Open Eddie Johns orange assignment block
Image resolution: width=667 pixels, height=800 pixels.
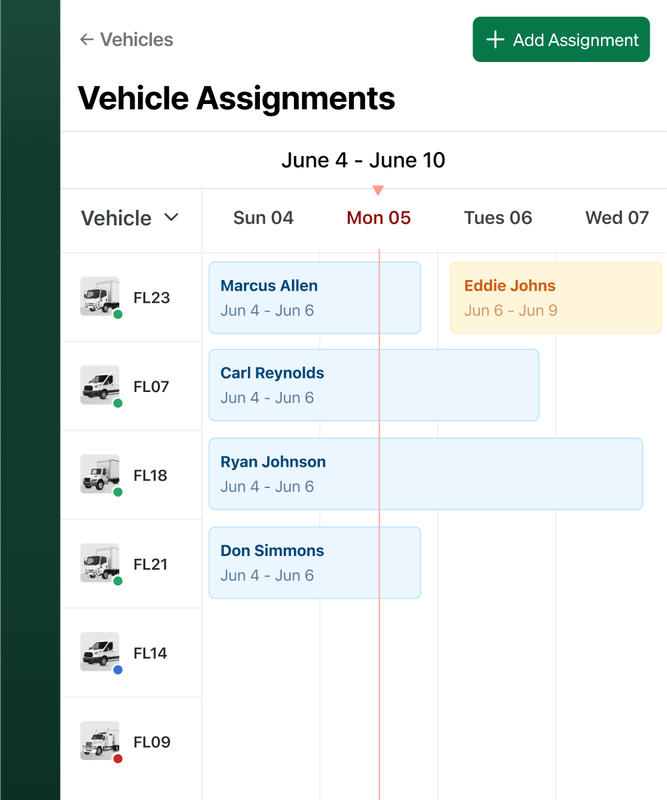click(x=556, y=297)
